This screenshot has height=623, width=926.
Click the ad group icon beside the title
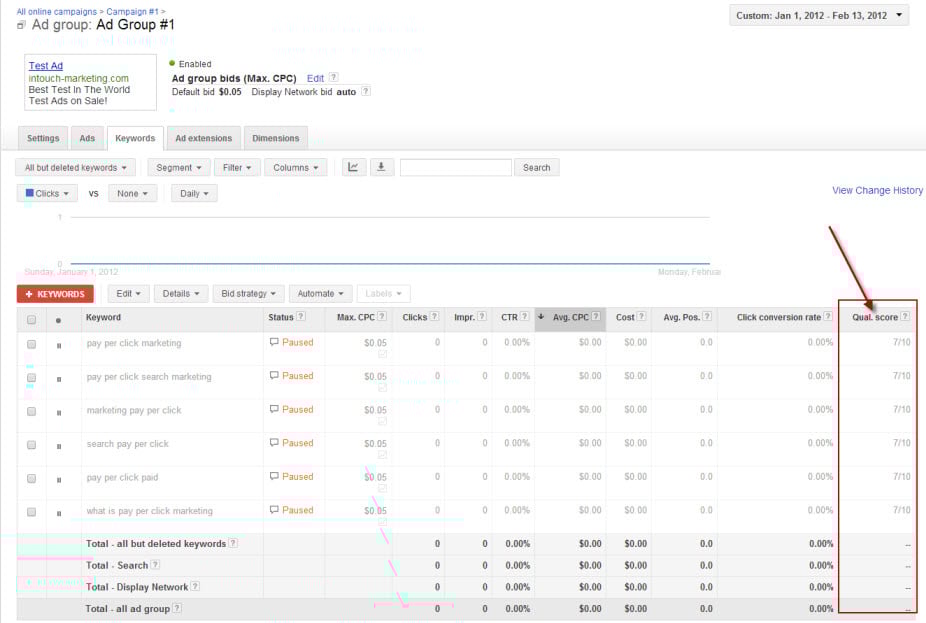point(21,25)
